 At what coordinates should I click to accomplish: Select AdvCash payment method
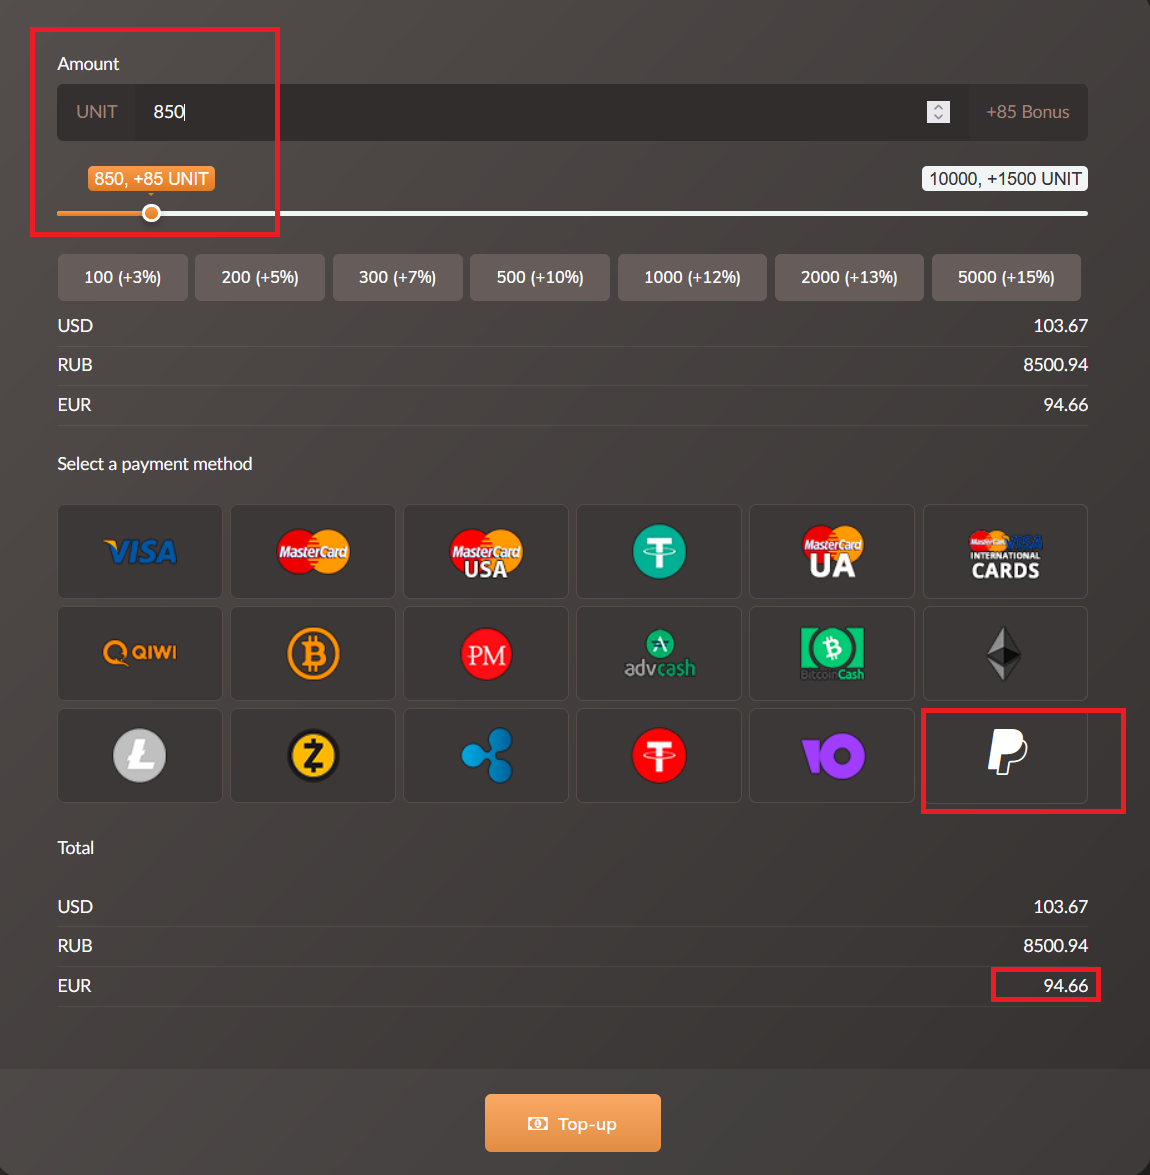659,653
